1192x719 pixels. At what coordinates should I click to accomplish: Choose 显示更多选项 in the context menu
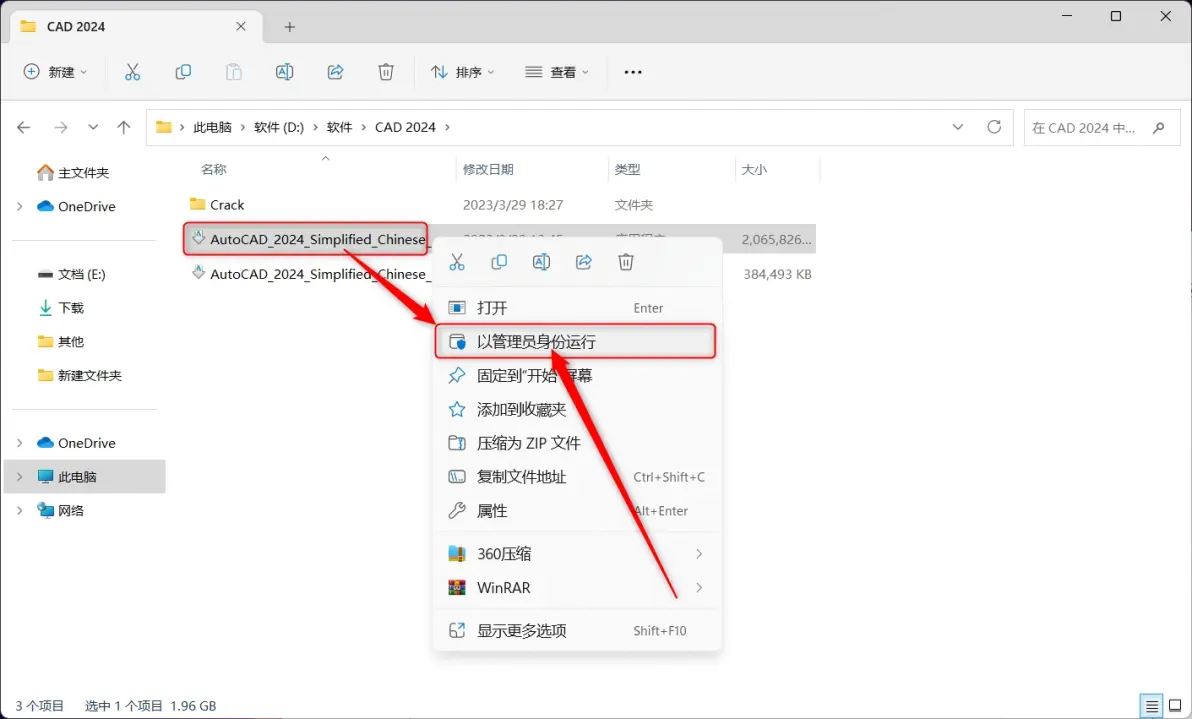pyautogui.click(x=577, y=630)
